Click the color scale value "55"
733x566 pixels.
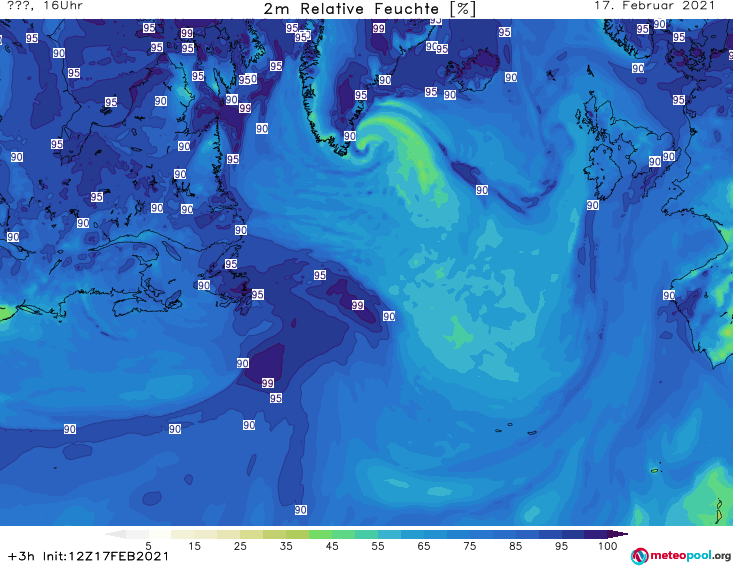378,546
